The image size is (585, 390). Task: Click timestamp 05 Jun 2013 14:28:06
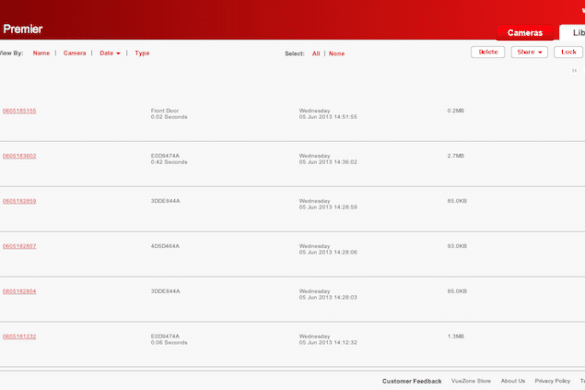(x=328, y=252)
